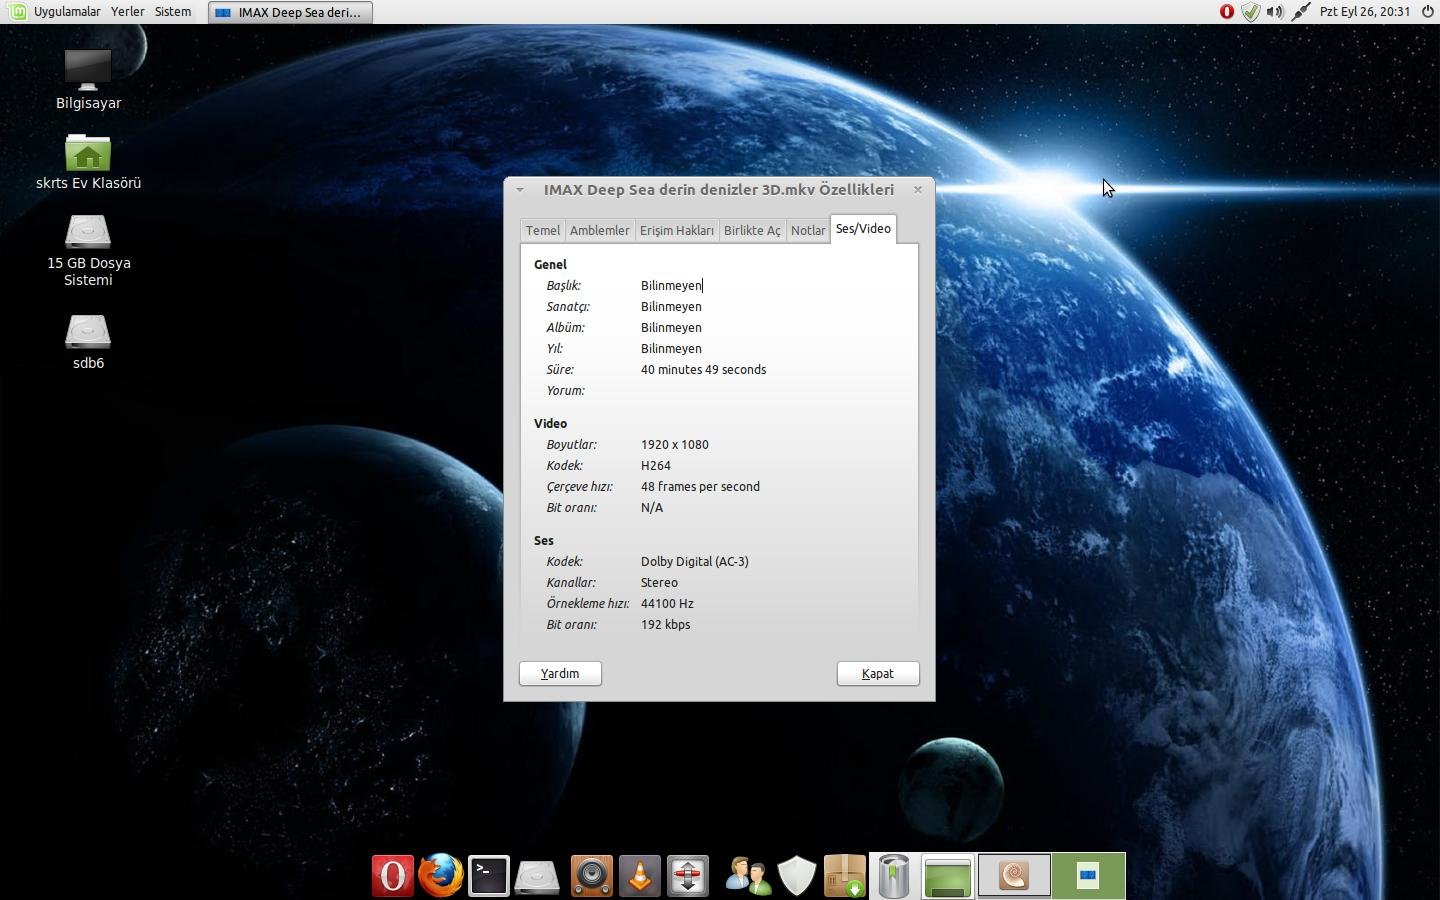This screenshot has width=1440, height=900.
Task: Open the two-people users icon in dock
Action: tap(748, 876)
